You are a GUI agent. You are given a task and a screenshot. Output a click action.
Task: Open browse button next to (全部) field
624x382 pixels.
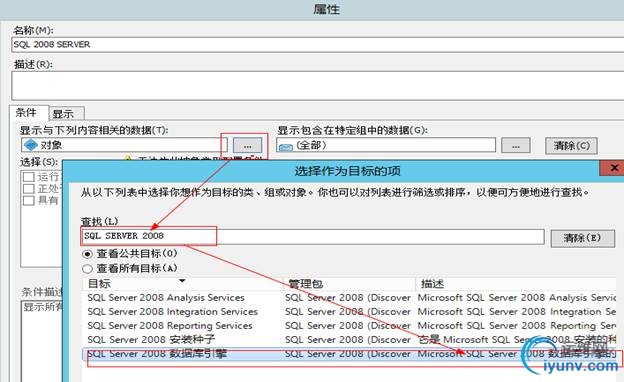click(x=516, y=146)
